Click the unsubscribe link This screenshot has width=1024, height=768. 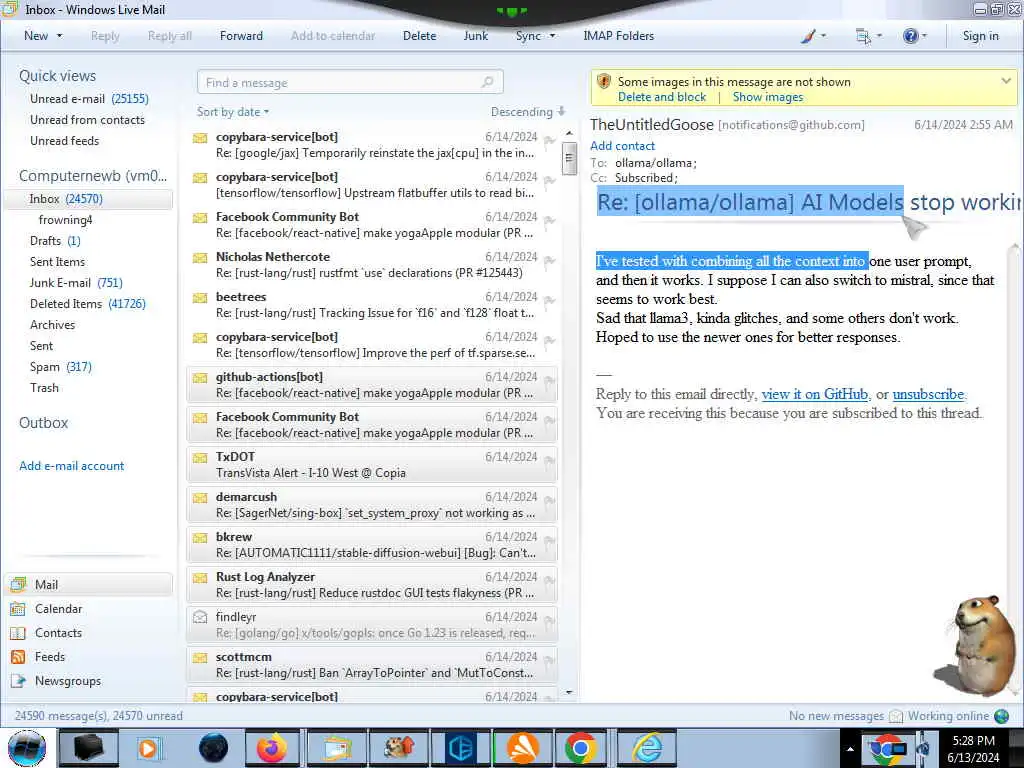point(928,394)
